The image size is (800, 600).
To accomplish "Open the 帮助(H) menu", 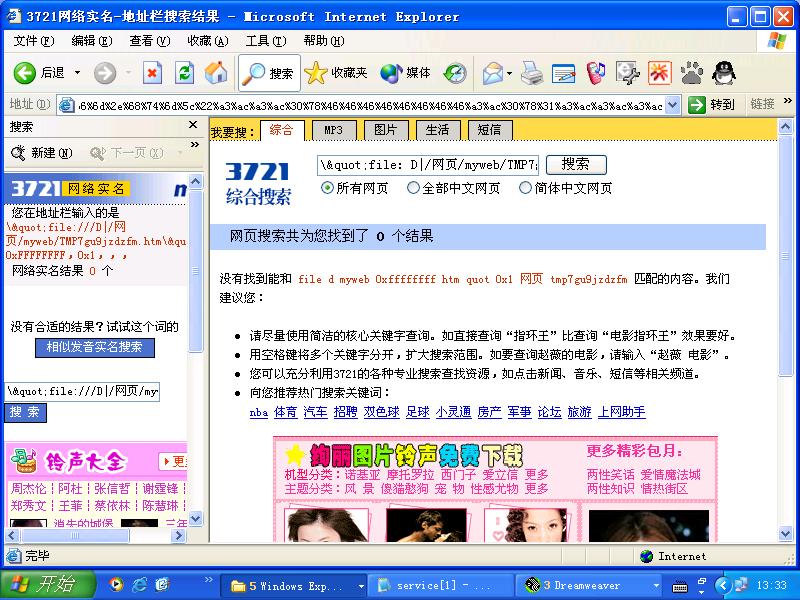I will [324, 41].
